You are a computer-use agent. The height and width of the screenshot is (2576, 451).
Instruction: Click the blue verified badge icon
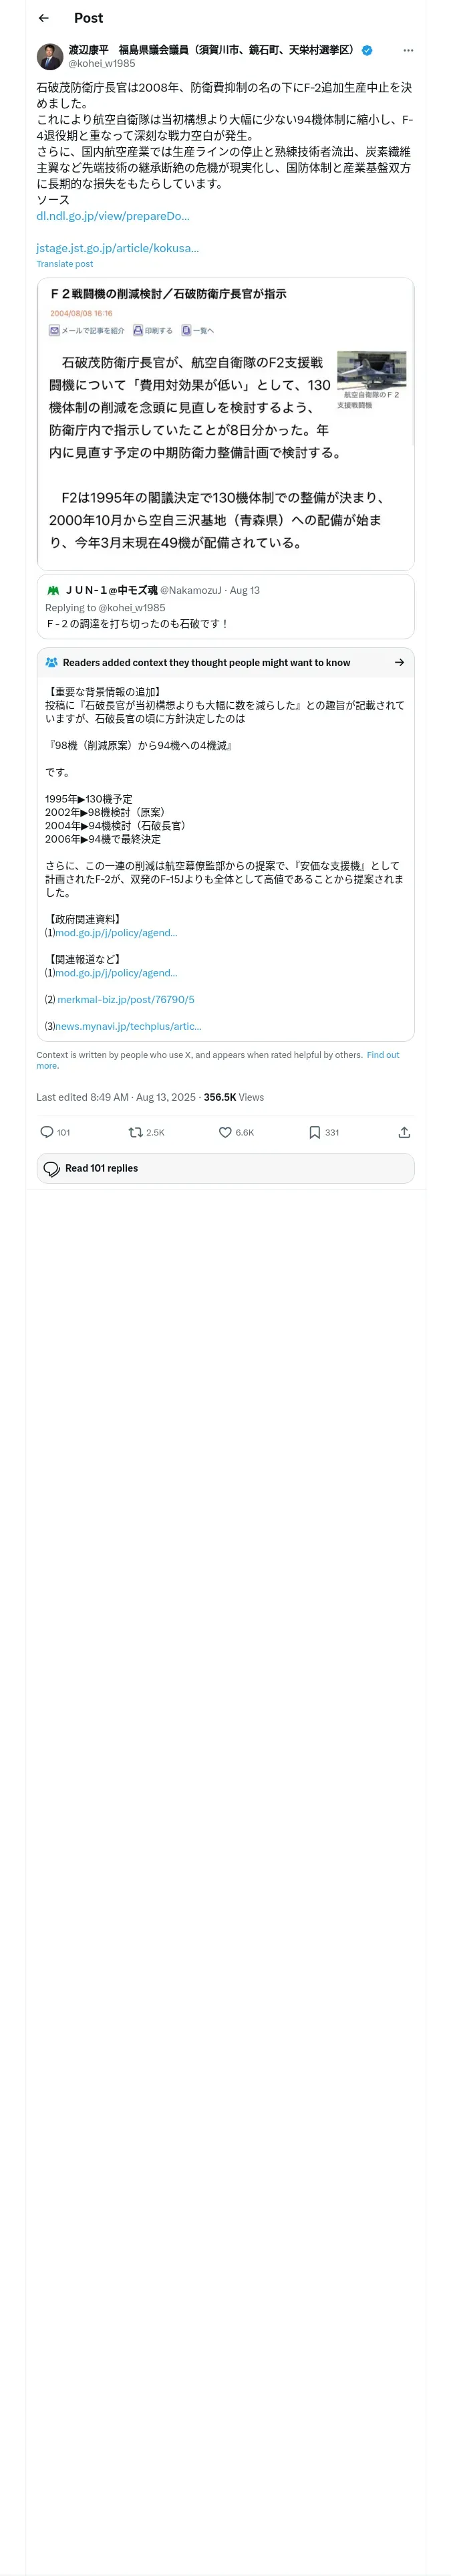pos(367,50)
